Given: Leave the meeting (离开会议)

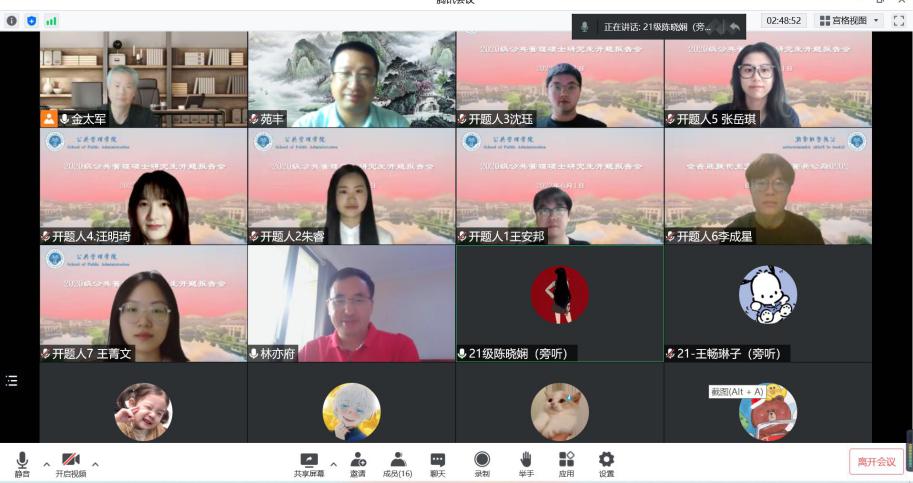Looking at the screenshot, I should point(876,461).
